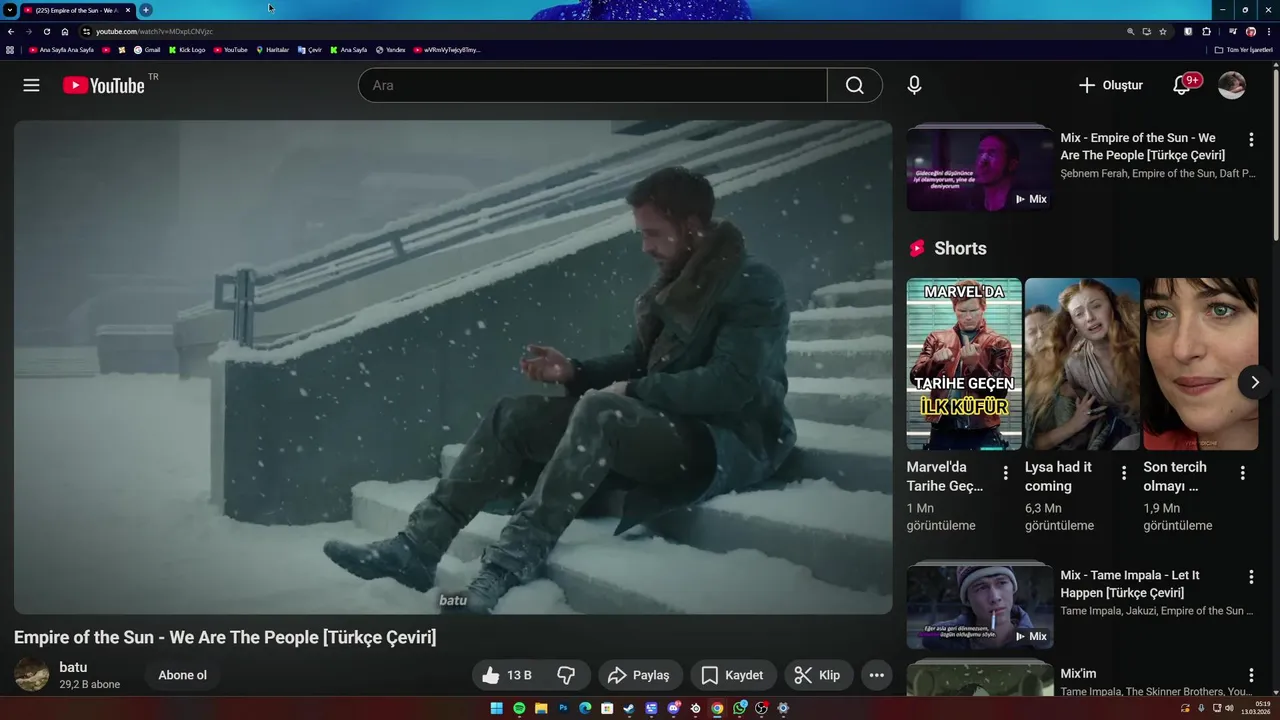
Task: Open the Lysa had it coming short
Action: point(1082,364)
